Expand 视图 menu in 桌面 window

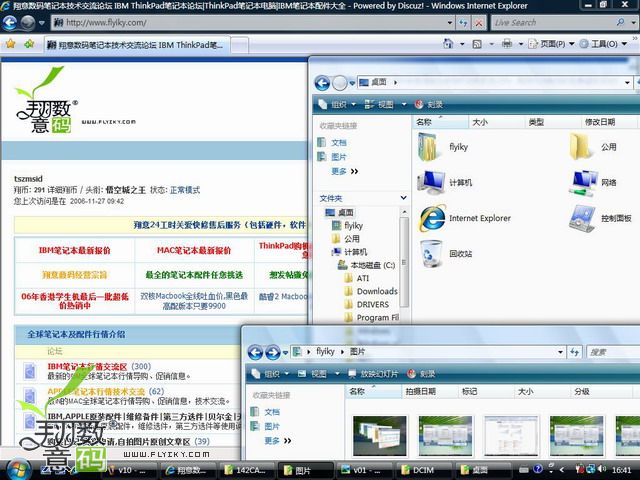tap(385, 104)
